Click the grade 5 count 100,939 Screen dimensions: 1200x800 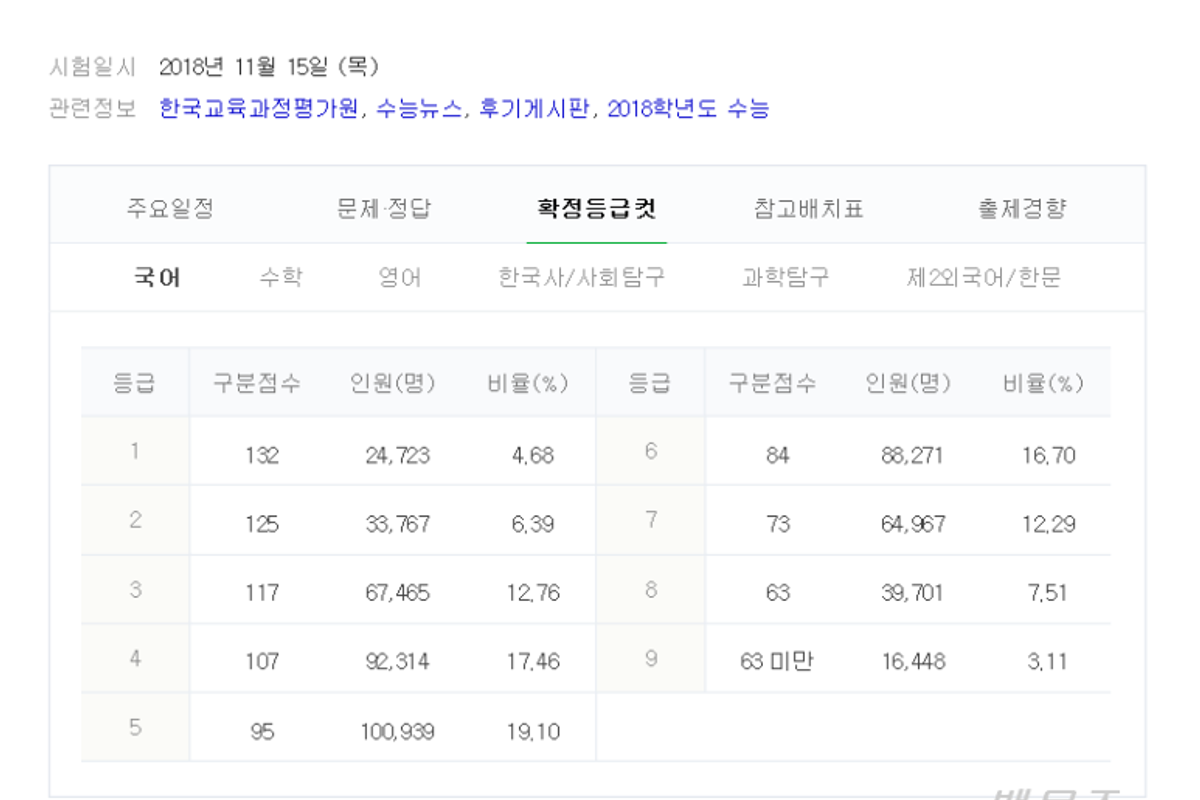(x=397, y=732)
